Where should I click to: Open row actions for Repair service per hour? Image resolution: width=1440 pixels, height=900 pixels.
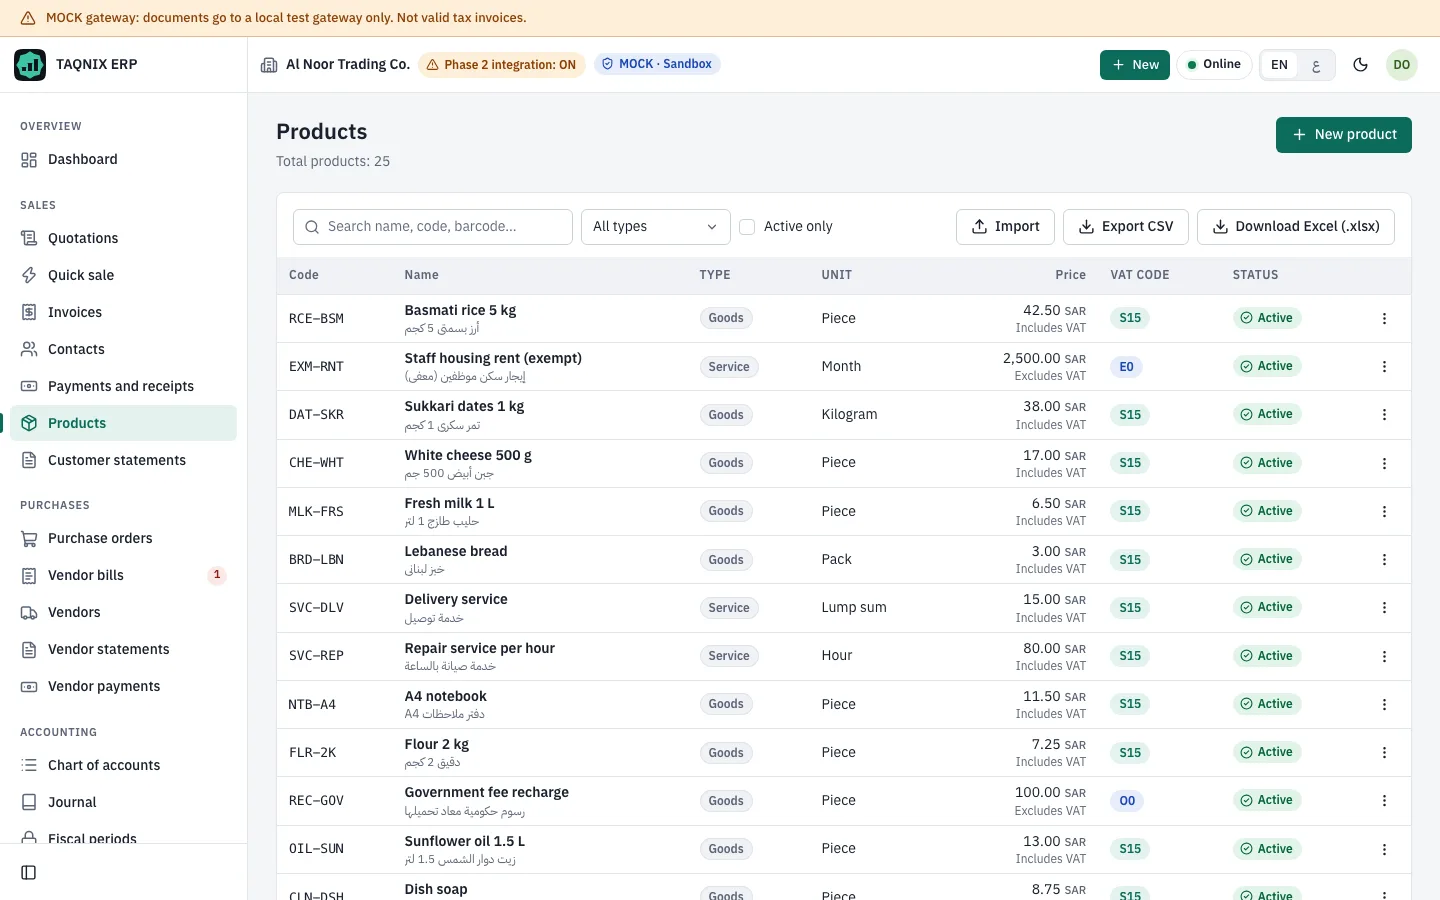tap(1384, 656)
